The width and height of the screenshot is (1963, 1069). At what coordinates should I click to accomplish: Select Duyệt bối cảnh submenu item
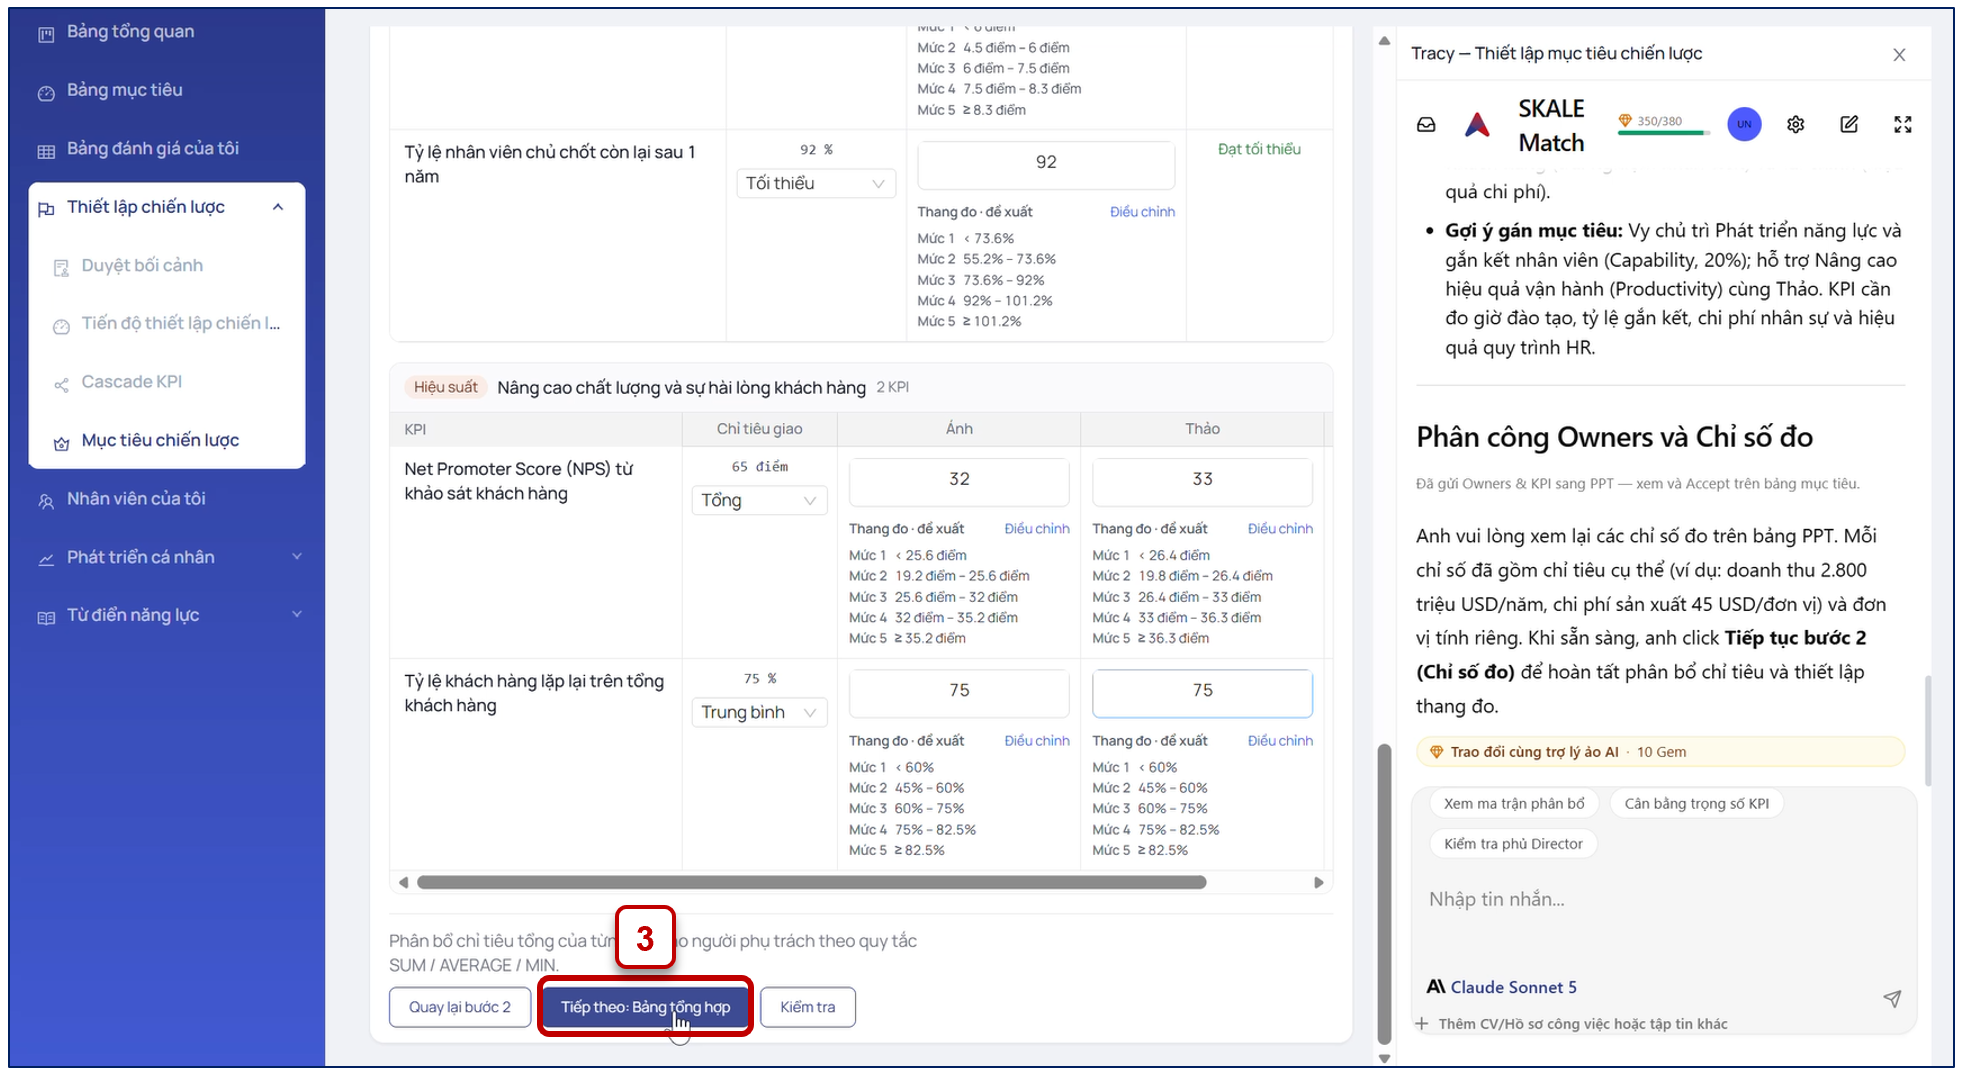142,266
